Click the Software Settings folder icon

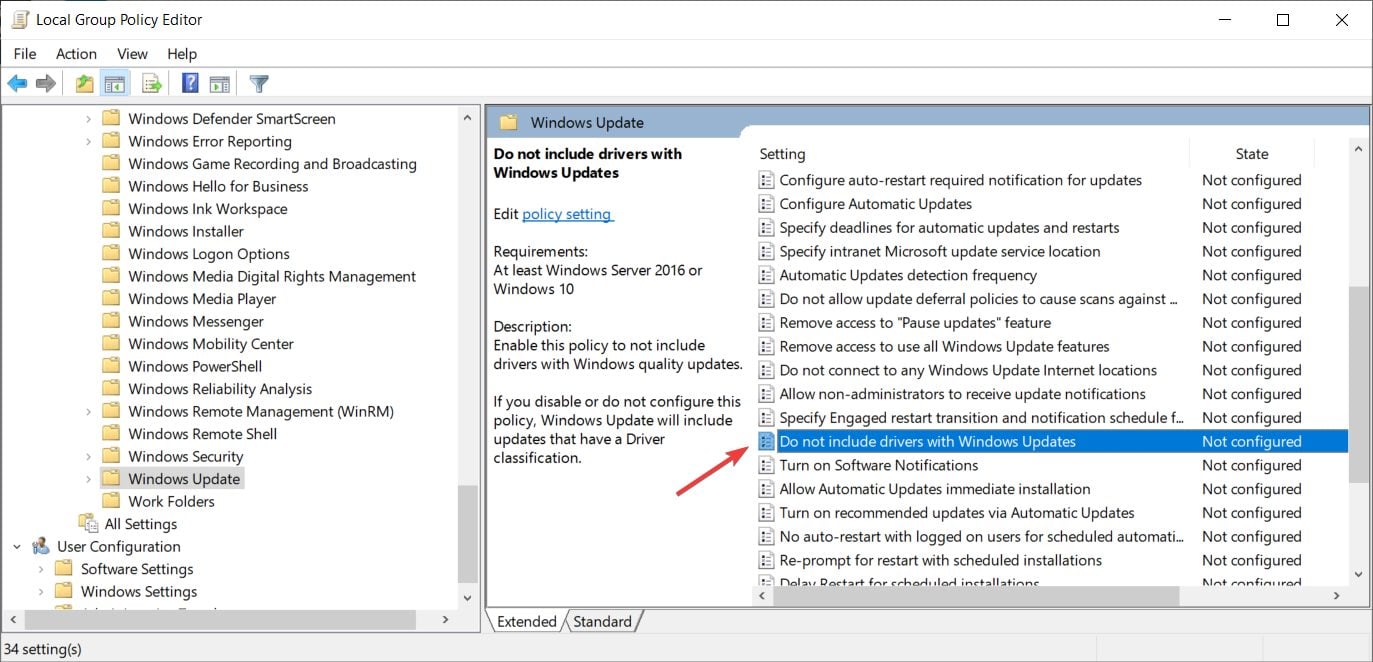point(64,569)
